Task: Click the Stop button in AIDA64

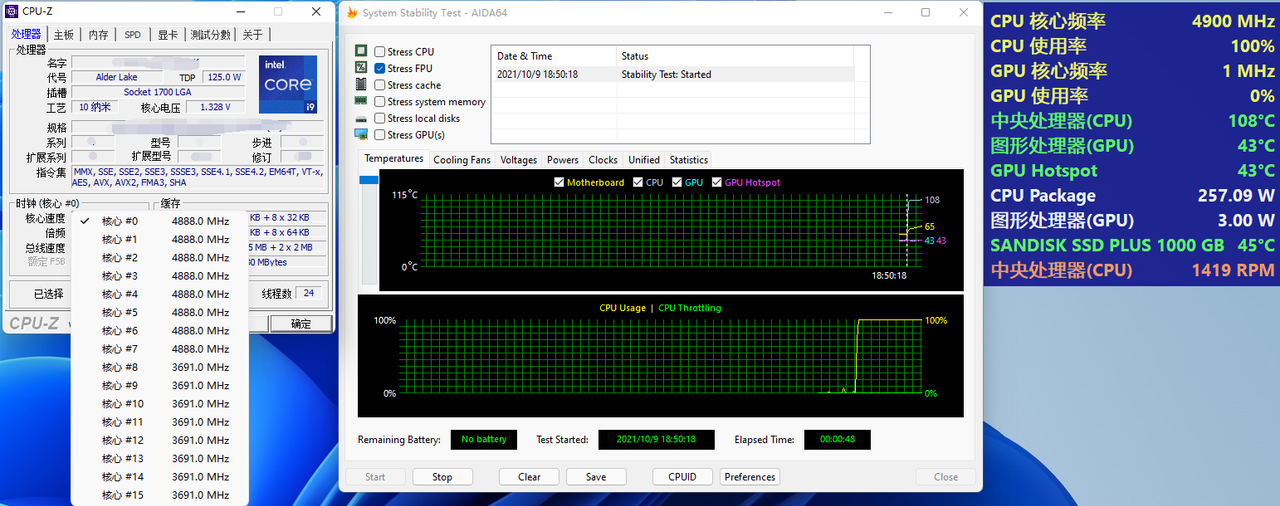Action: click(442, 477)
